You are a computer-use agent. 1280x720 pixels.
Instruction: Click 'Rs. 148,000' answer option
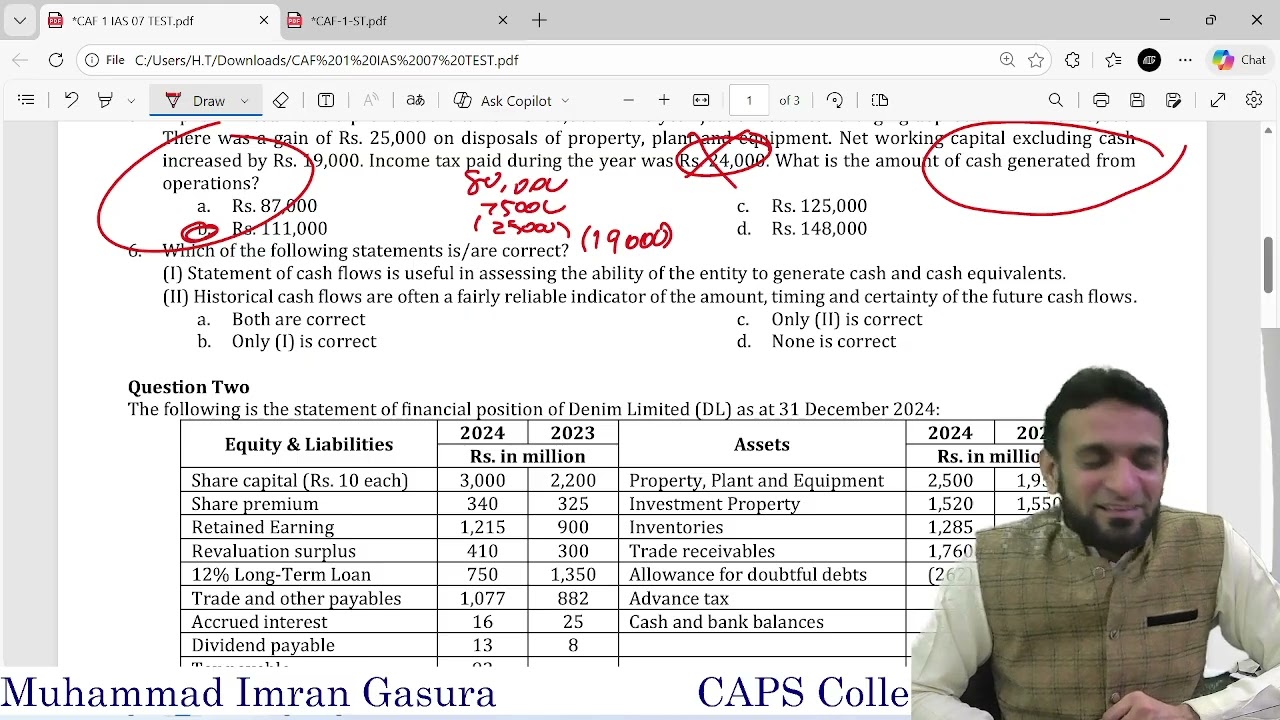click(x=819, y=229)
